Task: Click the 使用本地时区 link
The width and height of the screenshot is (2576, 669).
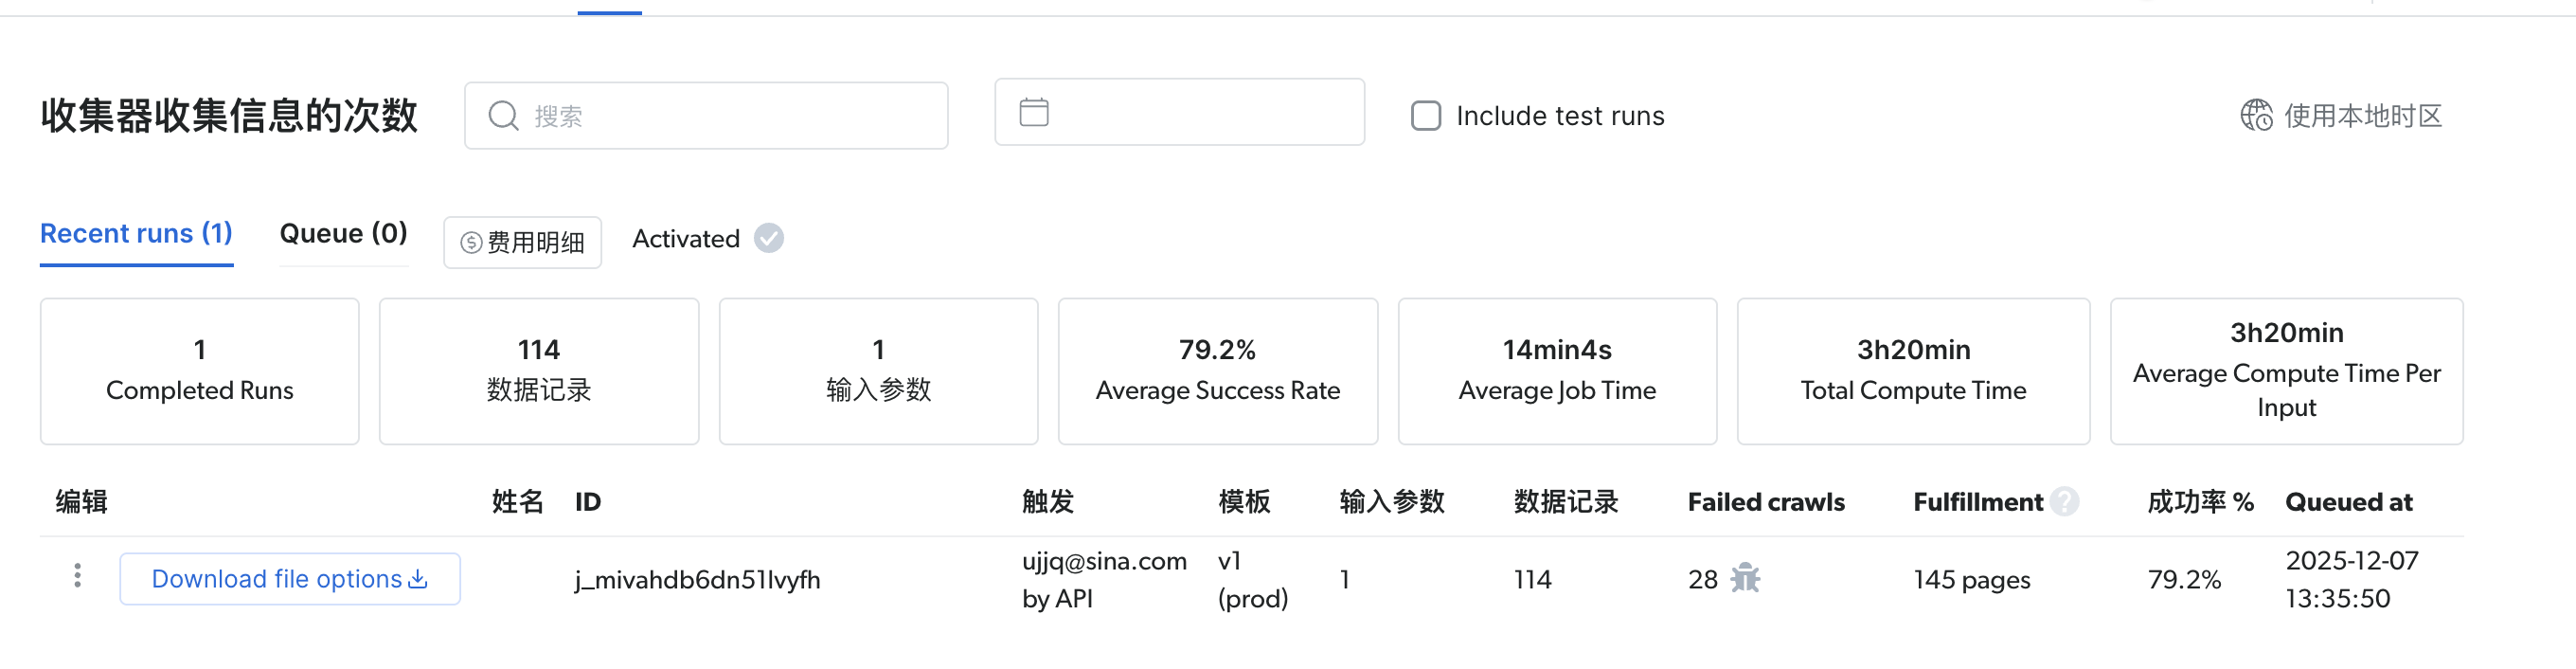Action: click(2362, 116)
